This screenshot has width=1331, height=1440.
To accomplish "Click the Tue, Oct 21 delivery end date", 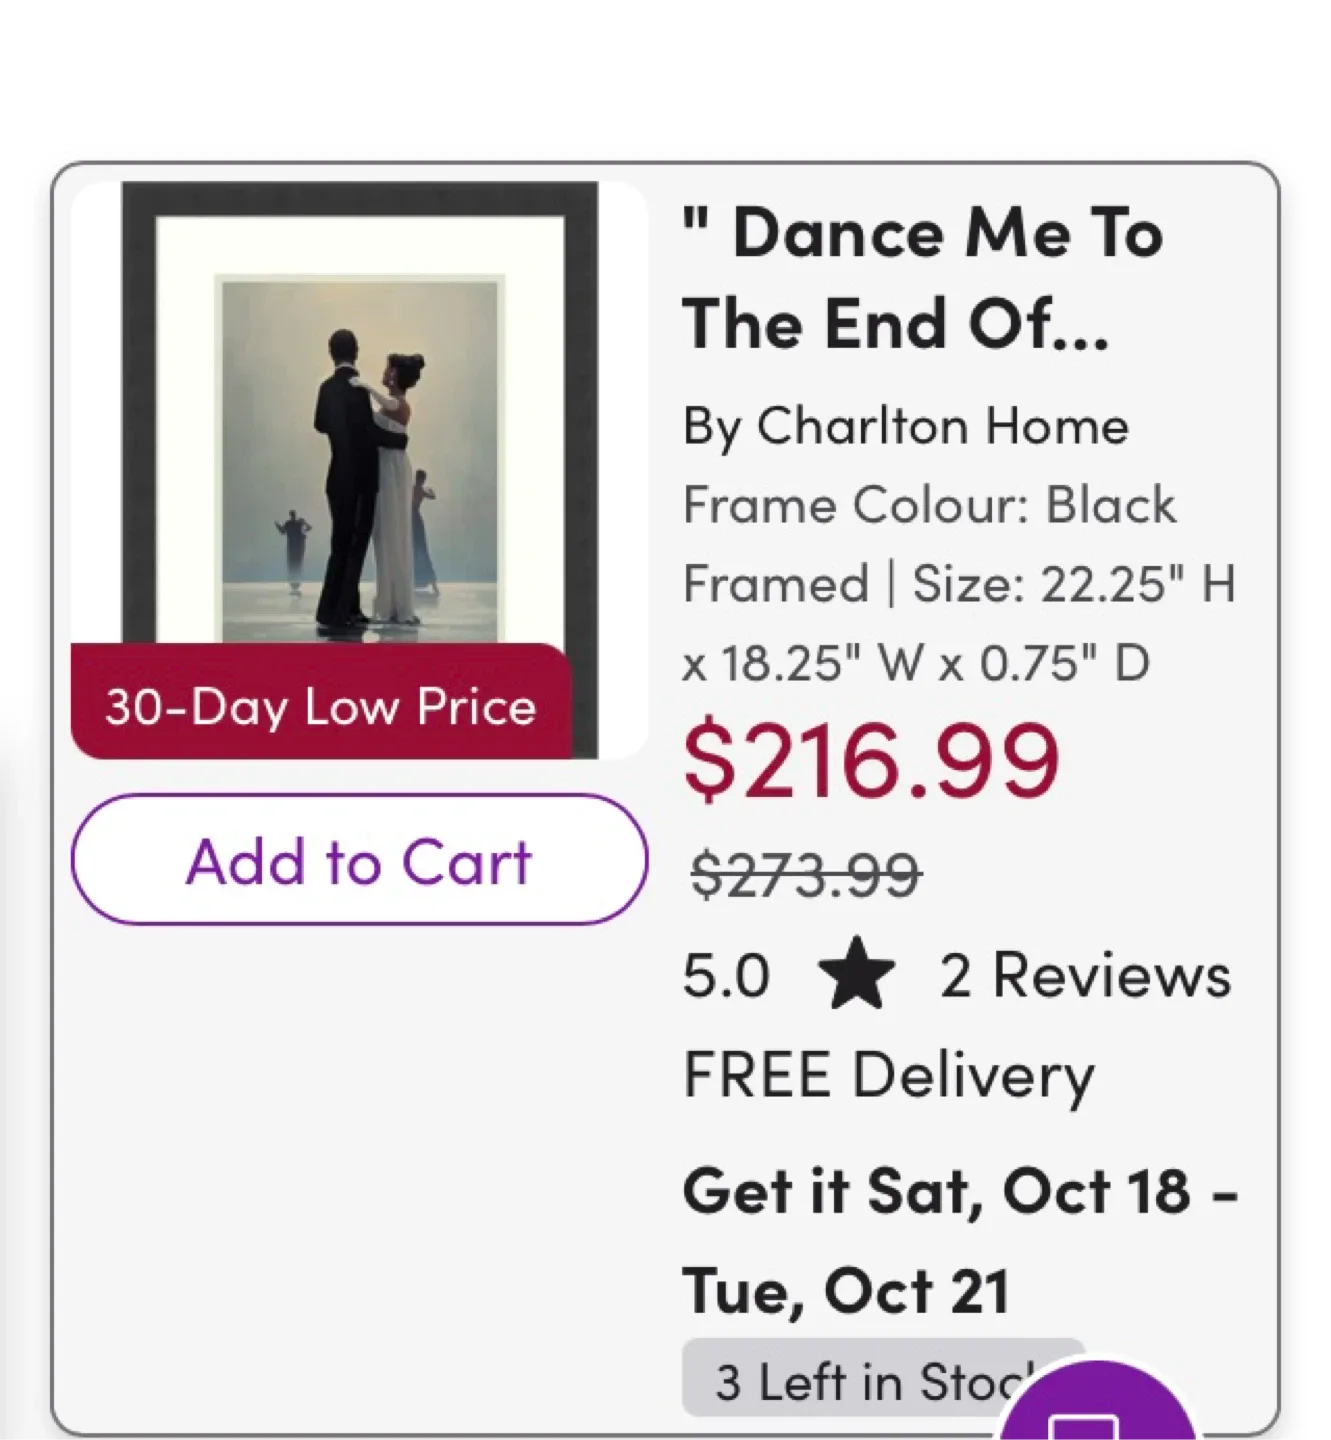I will point(846,1291).
